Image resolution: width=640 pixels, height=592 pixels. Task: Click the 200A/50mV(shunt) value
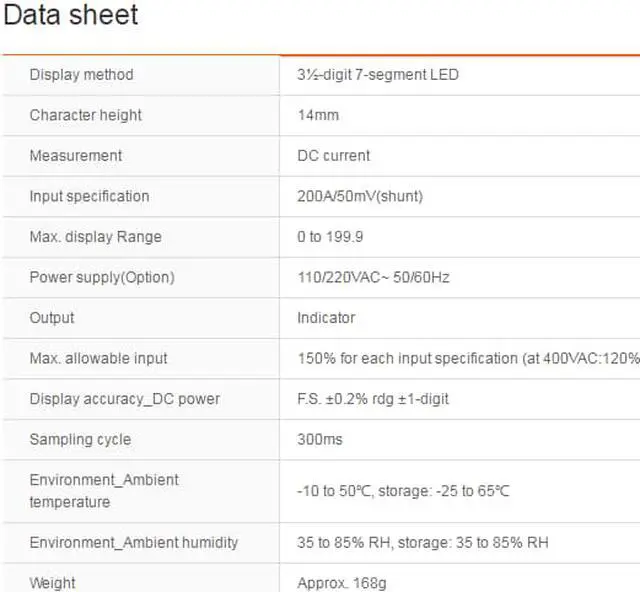[x=360, y=196]
